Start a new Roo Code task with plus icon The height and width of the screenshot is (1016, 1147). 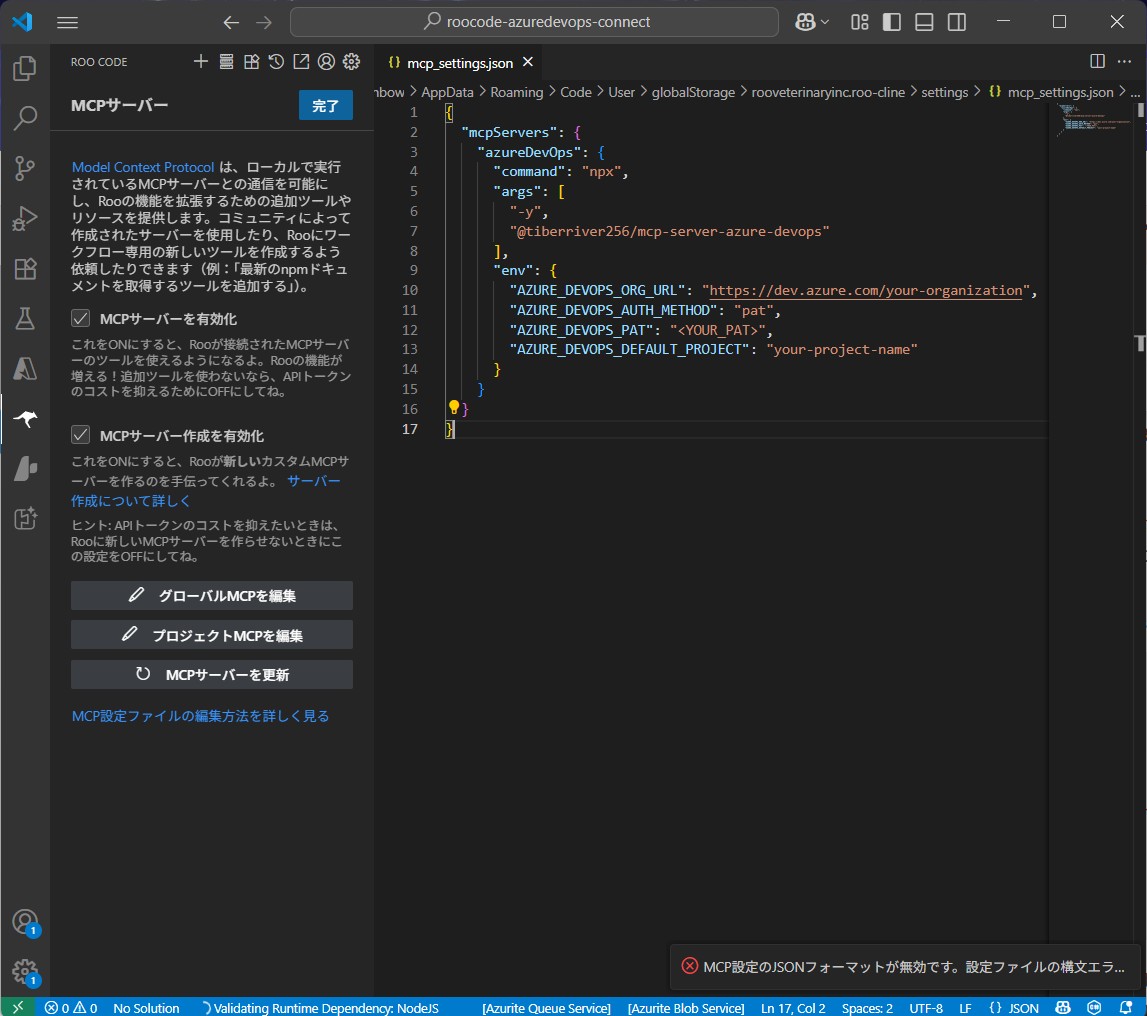200,61
